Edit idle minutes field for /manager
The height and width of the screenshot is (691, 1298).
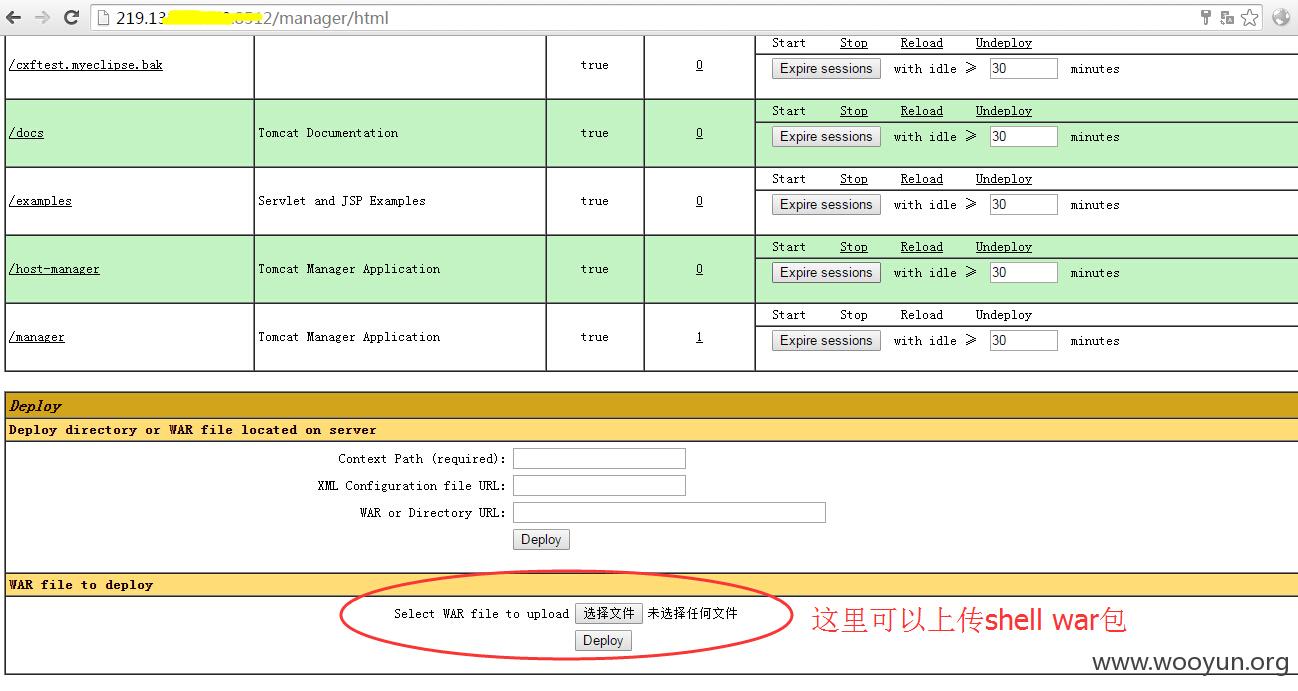coord(1023,341)
